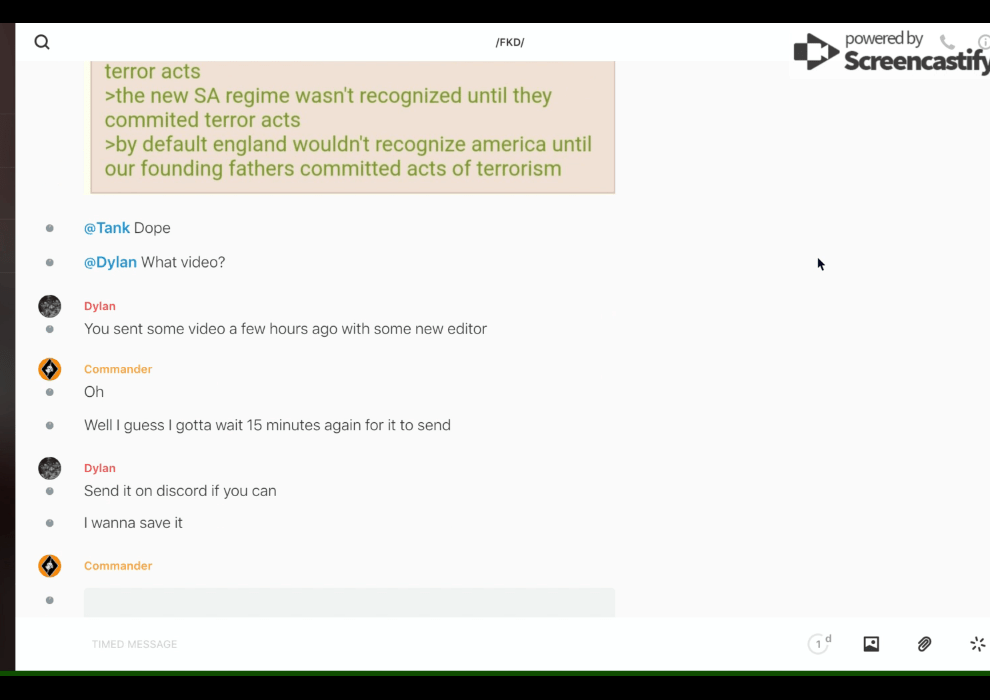Click the Dylan username above 'You sent some video'
Viewport: 990px width, 700px height.
[100, 306]
